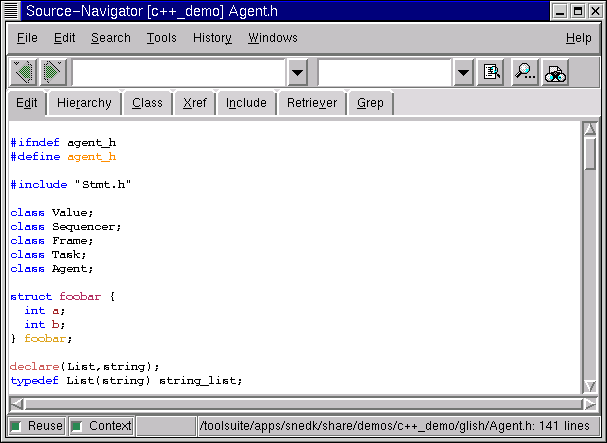
Task: Click the "#ifndef agent_h" line
Action: click(x=63, y=143)
